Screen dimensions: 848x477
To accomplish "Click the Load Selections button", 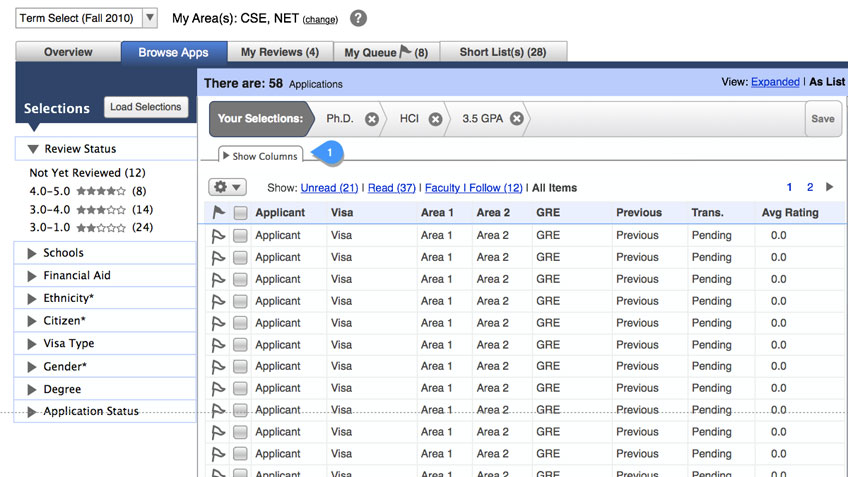I will point(146,107).
